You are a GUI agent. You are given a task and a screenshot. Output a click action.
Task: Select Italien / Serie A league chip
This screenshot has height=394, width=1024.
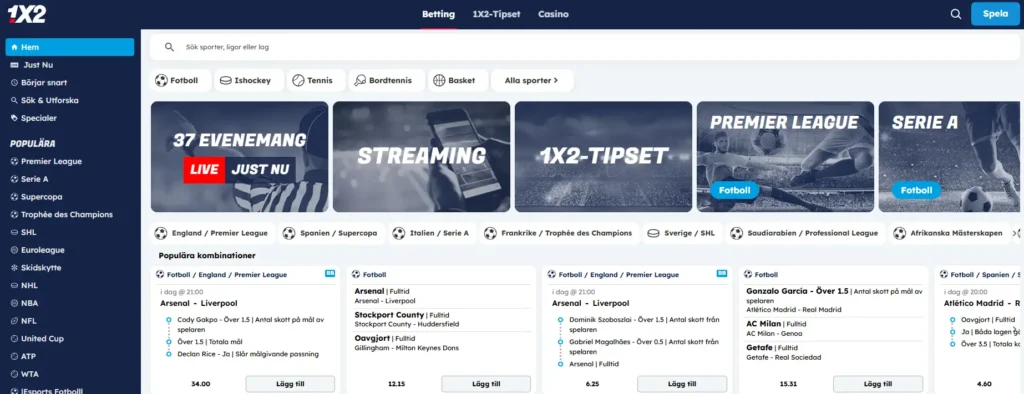tap(433, 233)
